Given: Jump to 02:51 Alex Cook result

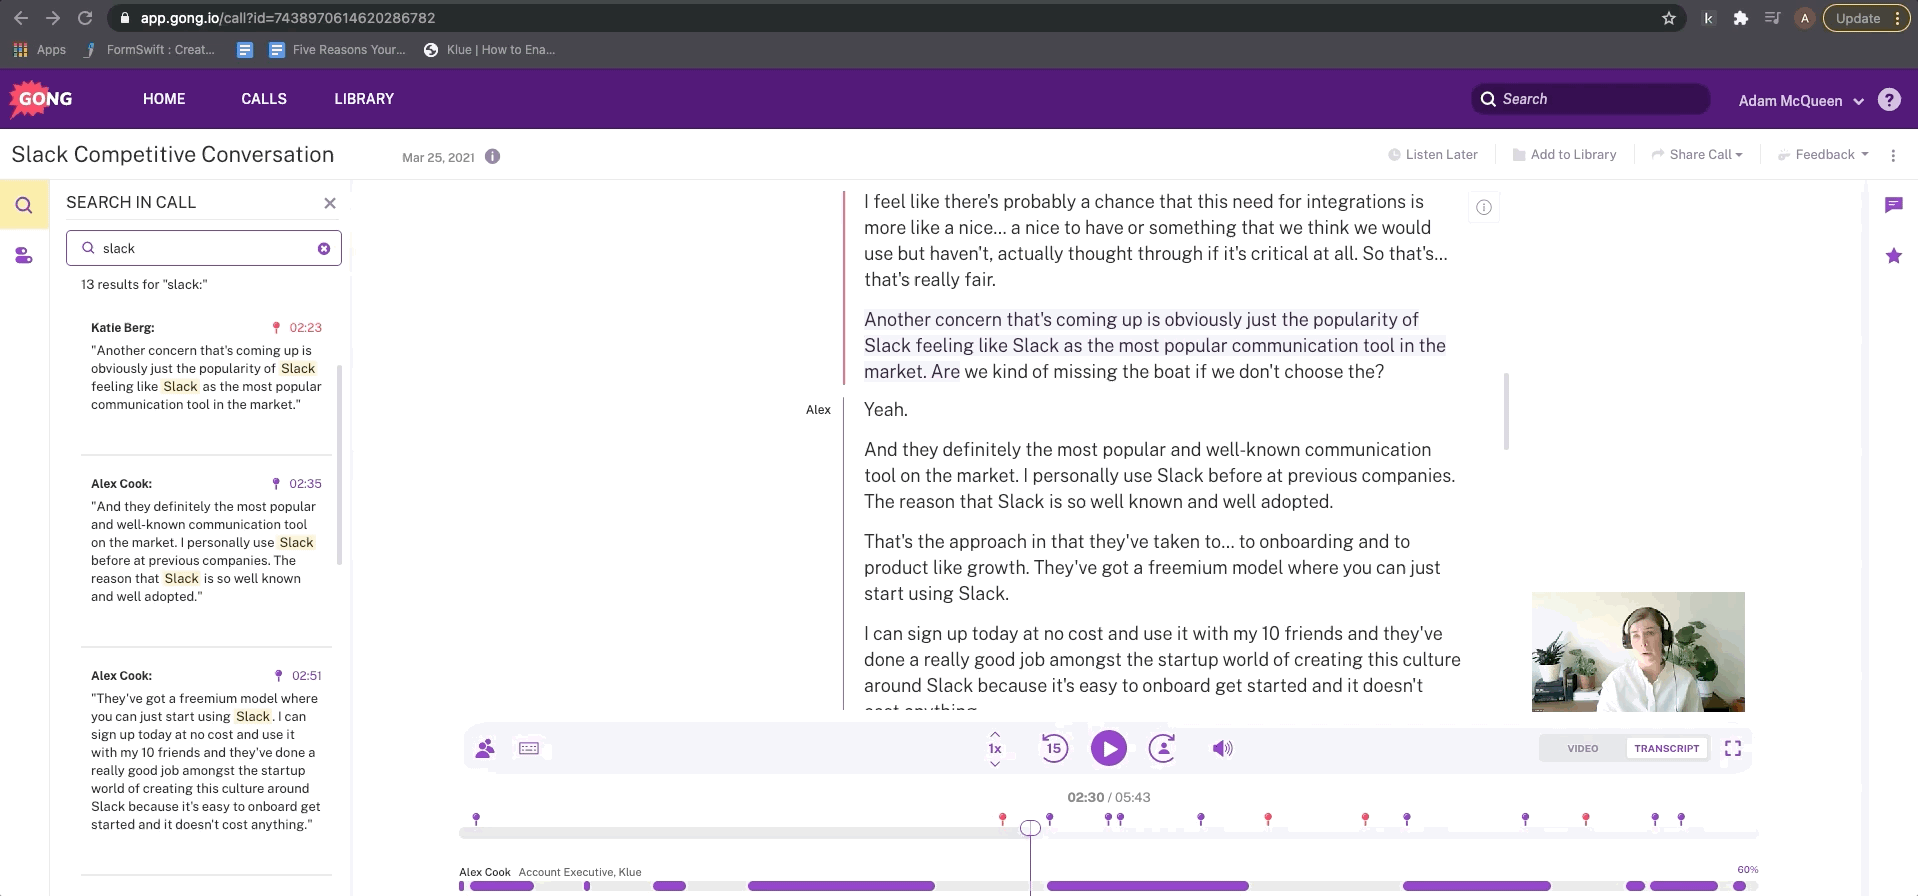Looking at the screenshot, I should click(298, 676).
